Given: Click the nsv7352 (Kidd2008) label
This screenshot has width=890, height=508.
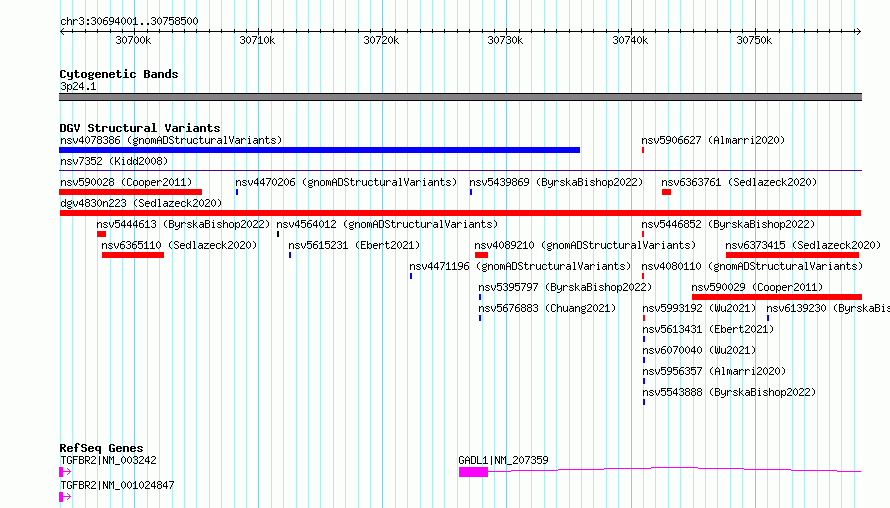Looking at the screenshot, I should (114, 161).
